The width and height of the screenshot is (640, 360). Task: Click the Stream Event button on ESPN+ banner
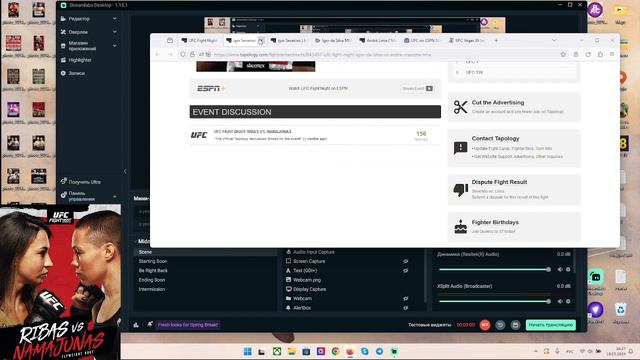tap(417, 89)
